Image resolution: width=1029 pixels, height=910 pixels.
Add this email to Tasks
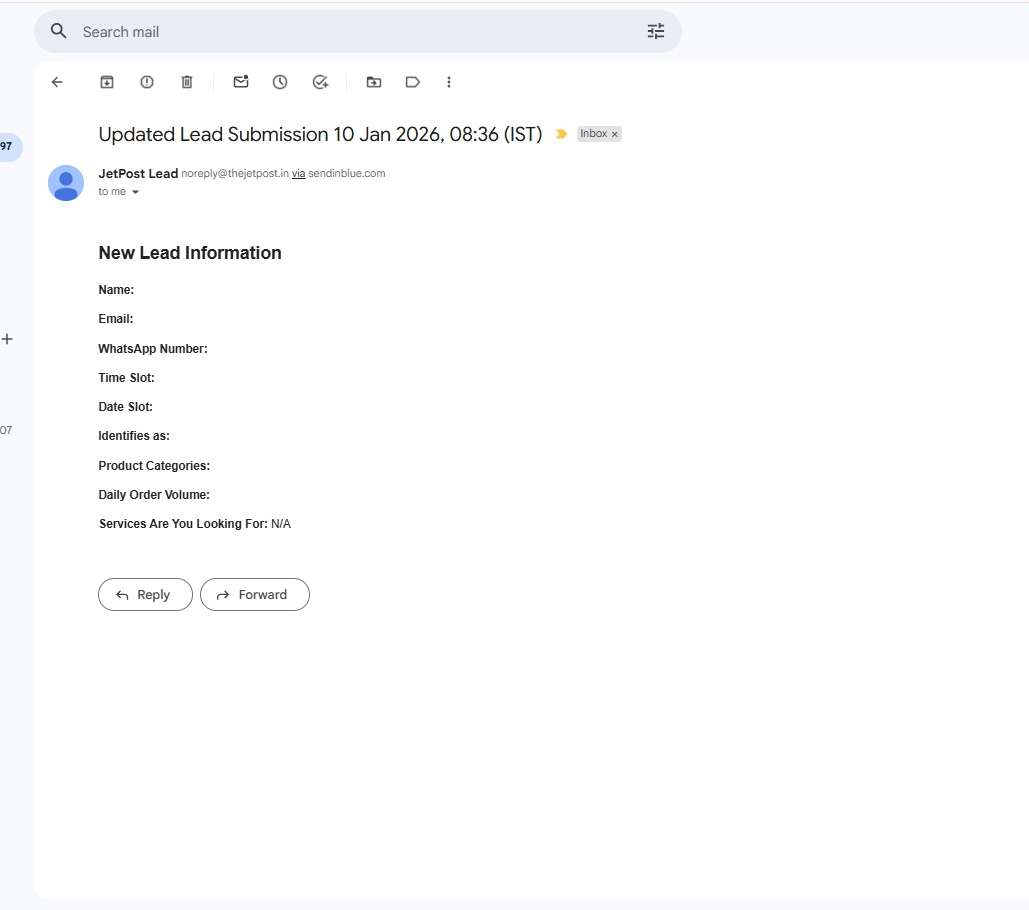(x=320, y=82)
